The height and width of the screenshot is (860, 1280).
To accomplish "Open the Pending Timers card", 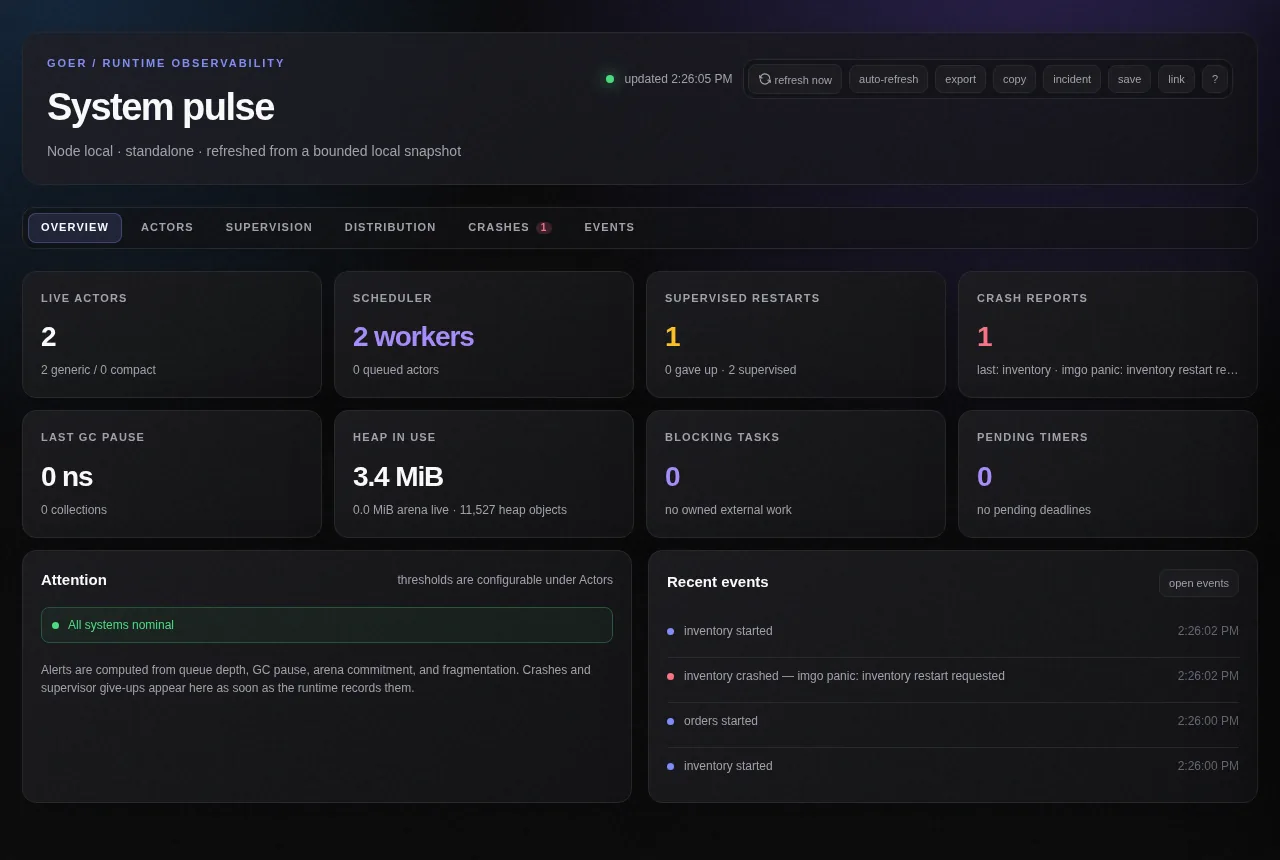I will 1108,474.
